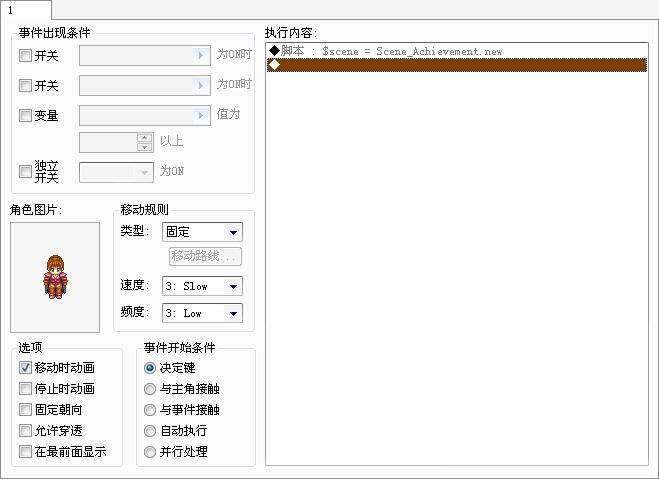Uncheck the 移动时动画 option
The image size is (659, 480).
25,367
